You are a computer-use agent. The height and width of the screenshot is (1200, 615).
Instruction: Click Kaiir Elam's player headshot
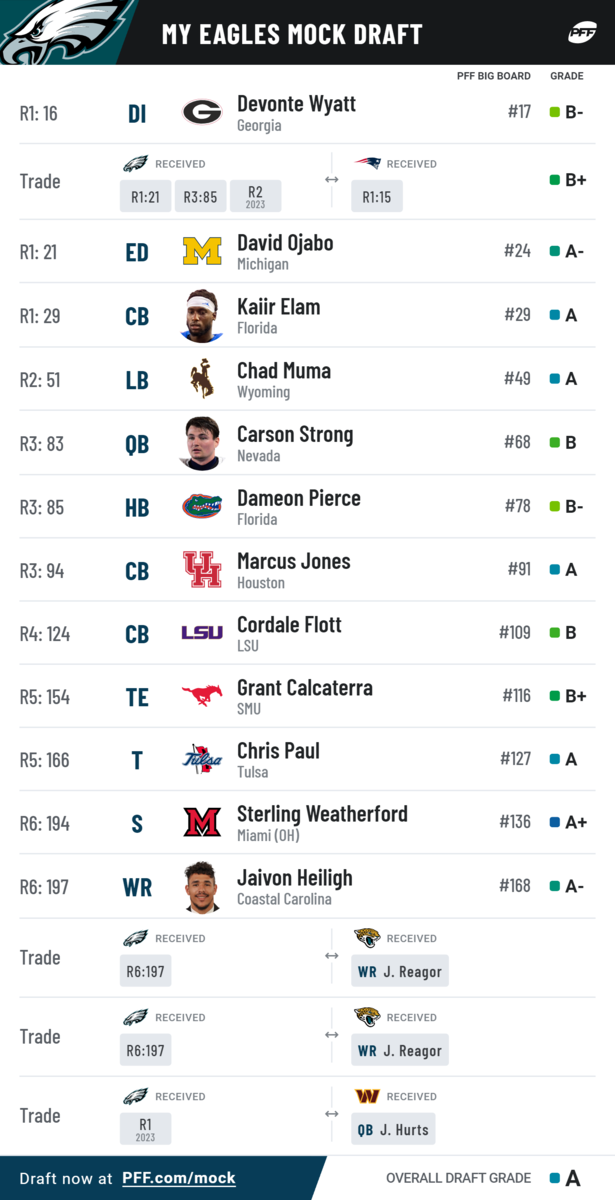click(x=202, y=315)
